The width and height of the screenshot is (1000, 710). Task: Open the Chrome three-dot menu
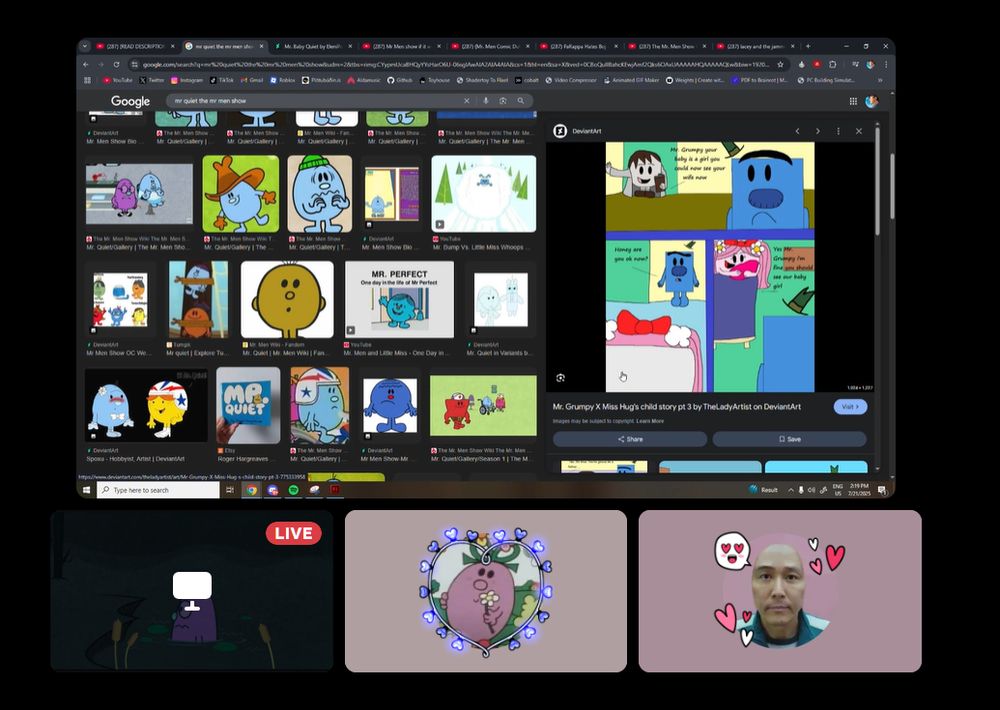pyautogui.click(x=886, y=64)
